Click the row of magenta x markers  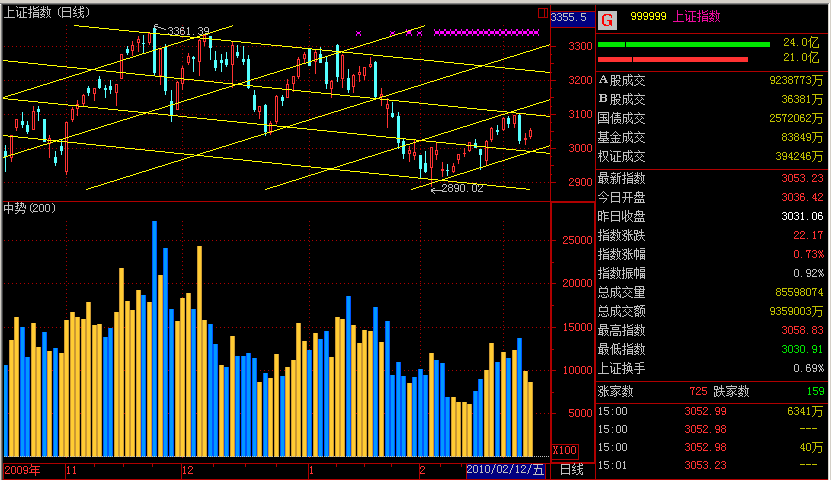[x=486, y=33]
